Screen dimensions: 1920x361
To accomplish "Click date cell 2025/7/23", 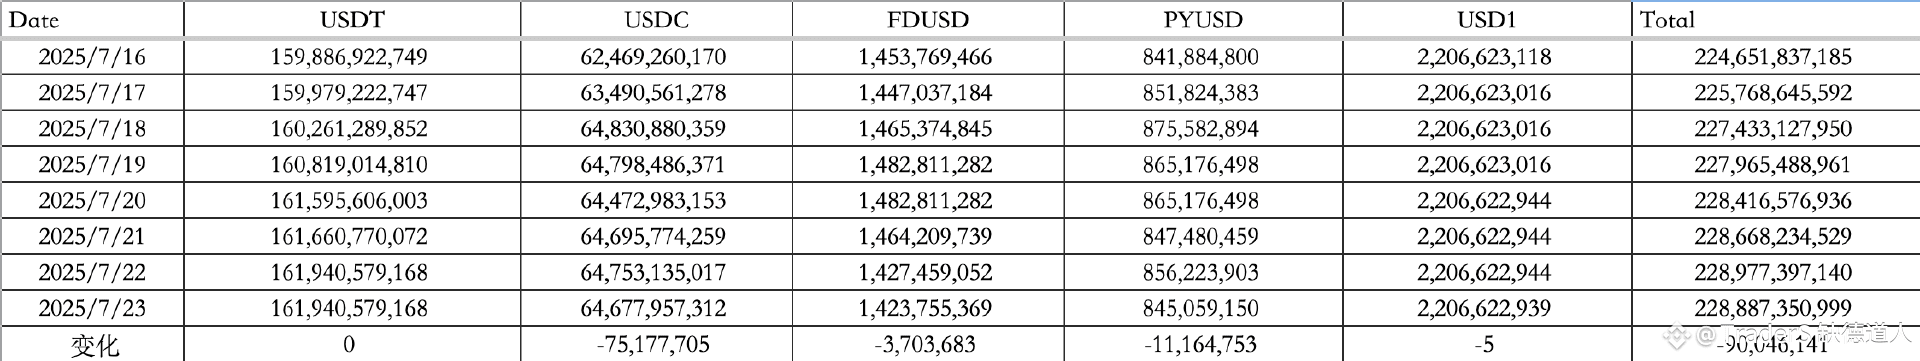I will pyautogui.click(x=92, y=309).
